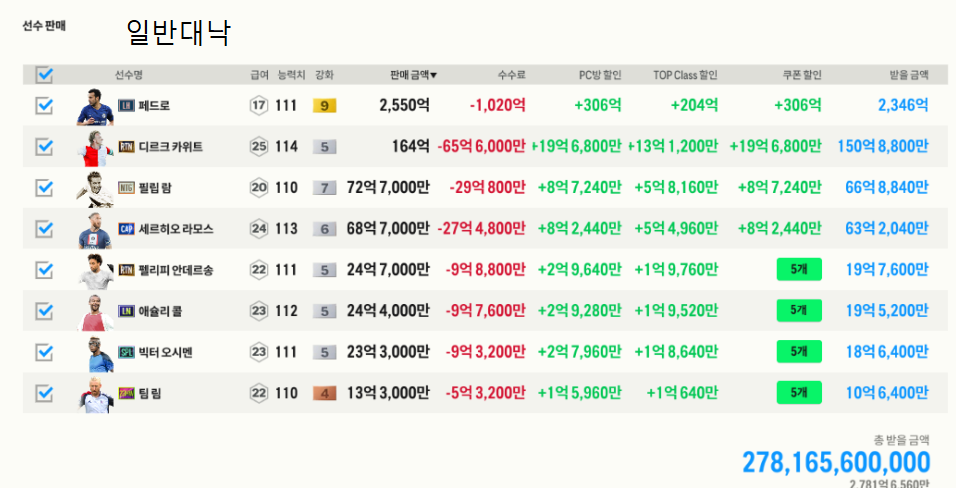The image size is (956, 488).
Task: Click 페드로's LH season badge icon
Action: pyautogui.click(x=126, y=105)
